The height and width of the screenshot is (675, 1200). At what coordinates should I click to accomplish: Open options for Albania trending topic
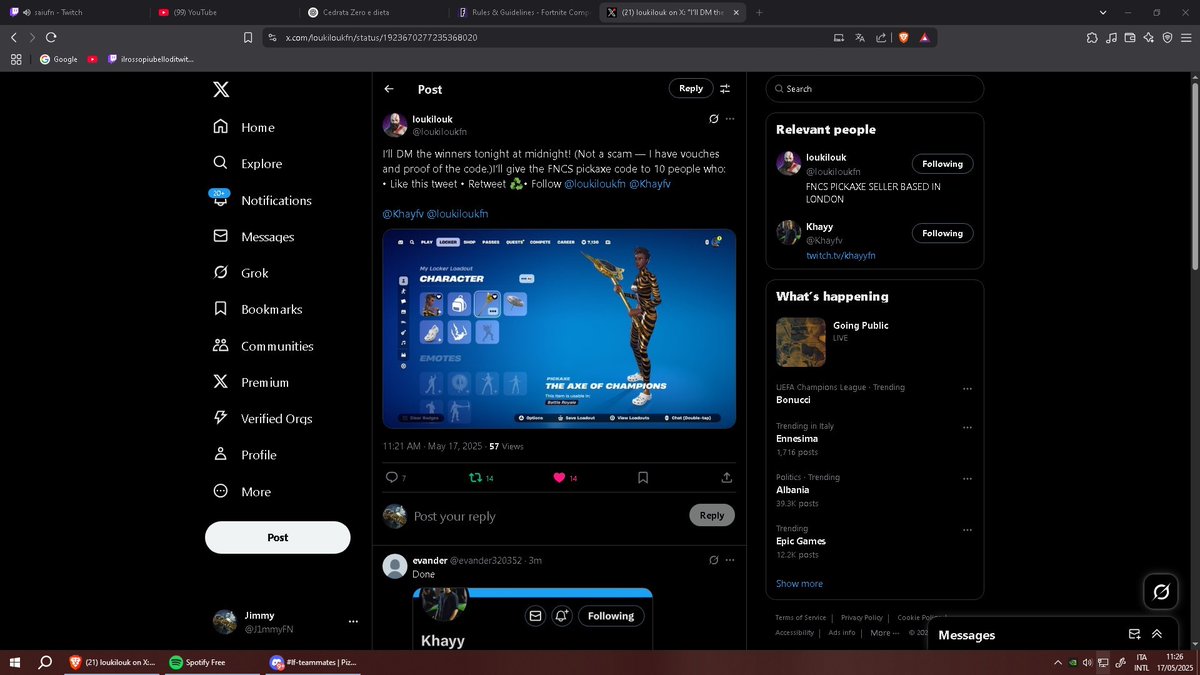pyautogui.click(x=967, y=478)
